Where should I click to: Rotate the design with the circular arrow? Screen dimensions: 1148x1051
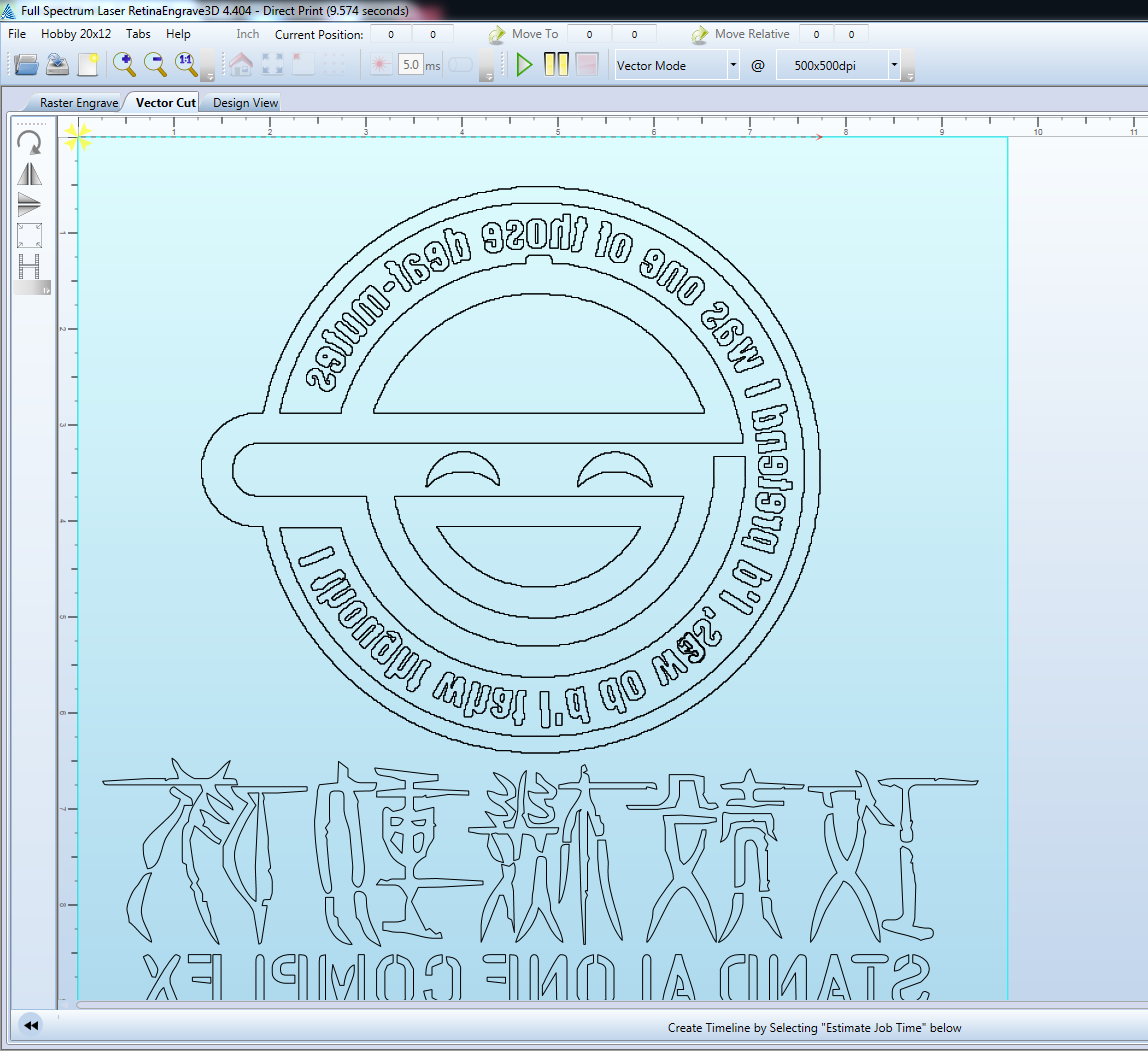tap(29, 143)
